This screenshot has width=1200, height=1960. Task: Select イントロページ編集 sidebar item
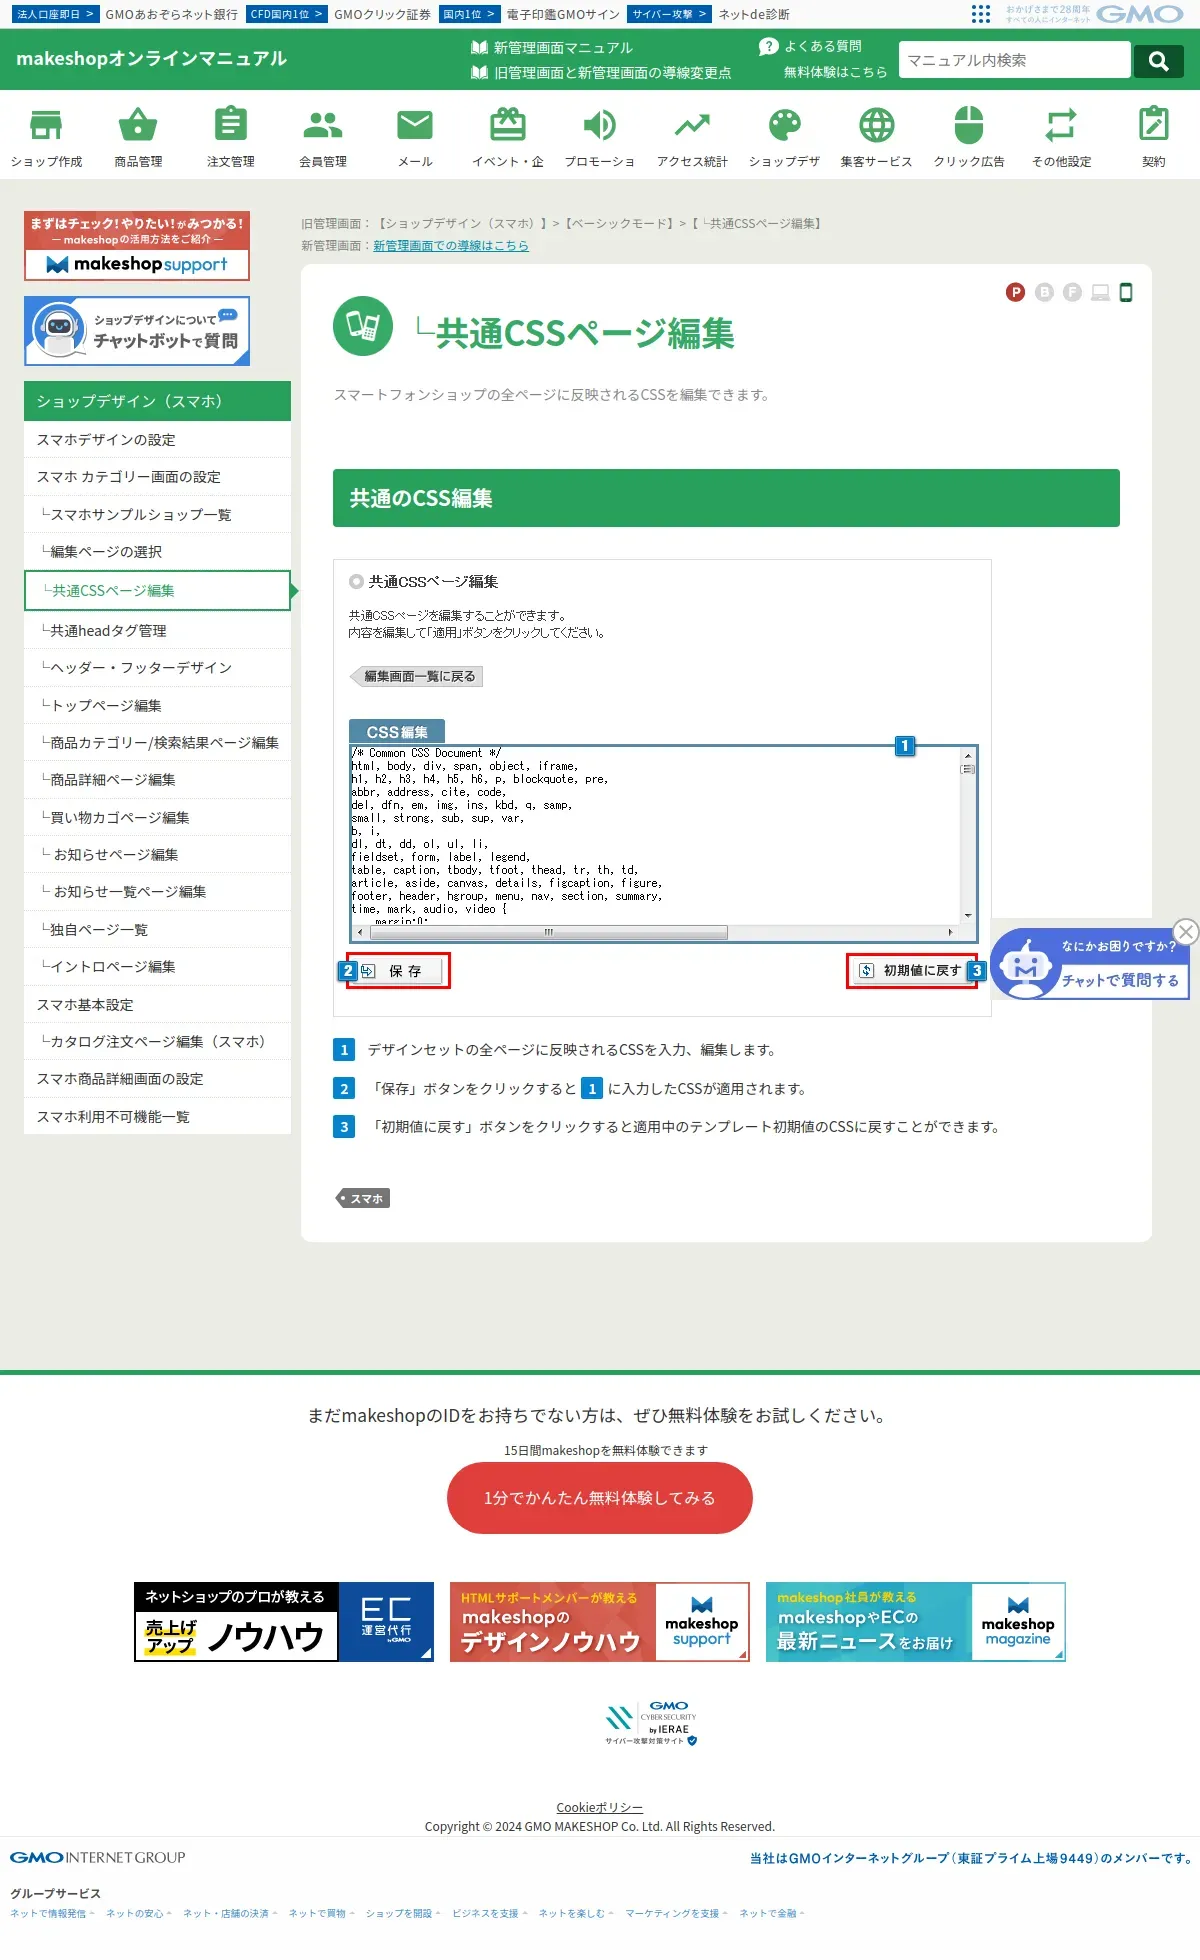point(157,966)
